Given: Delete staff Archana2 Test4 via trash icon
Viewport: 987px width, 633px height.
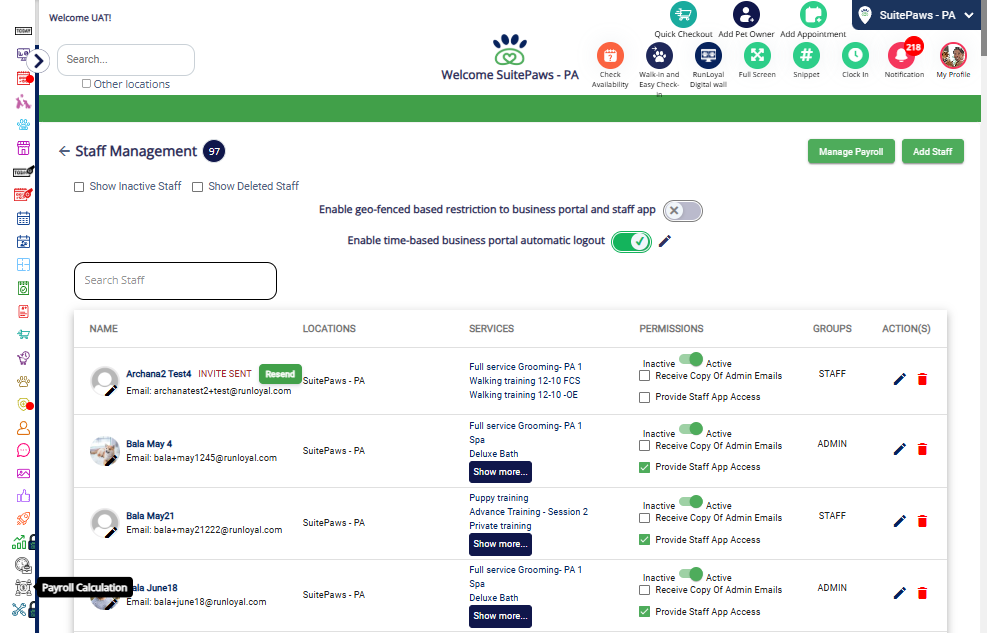Looking at the screenshot, I should click(x=922, y=379).
